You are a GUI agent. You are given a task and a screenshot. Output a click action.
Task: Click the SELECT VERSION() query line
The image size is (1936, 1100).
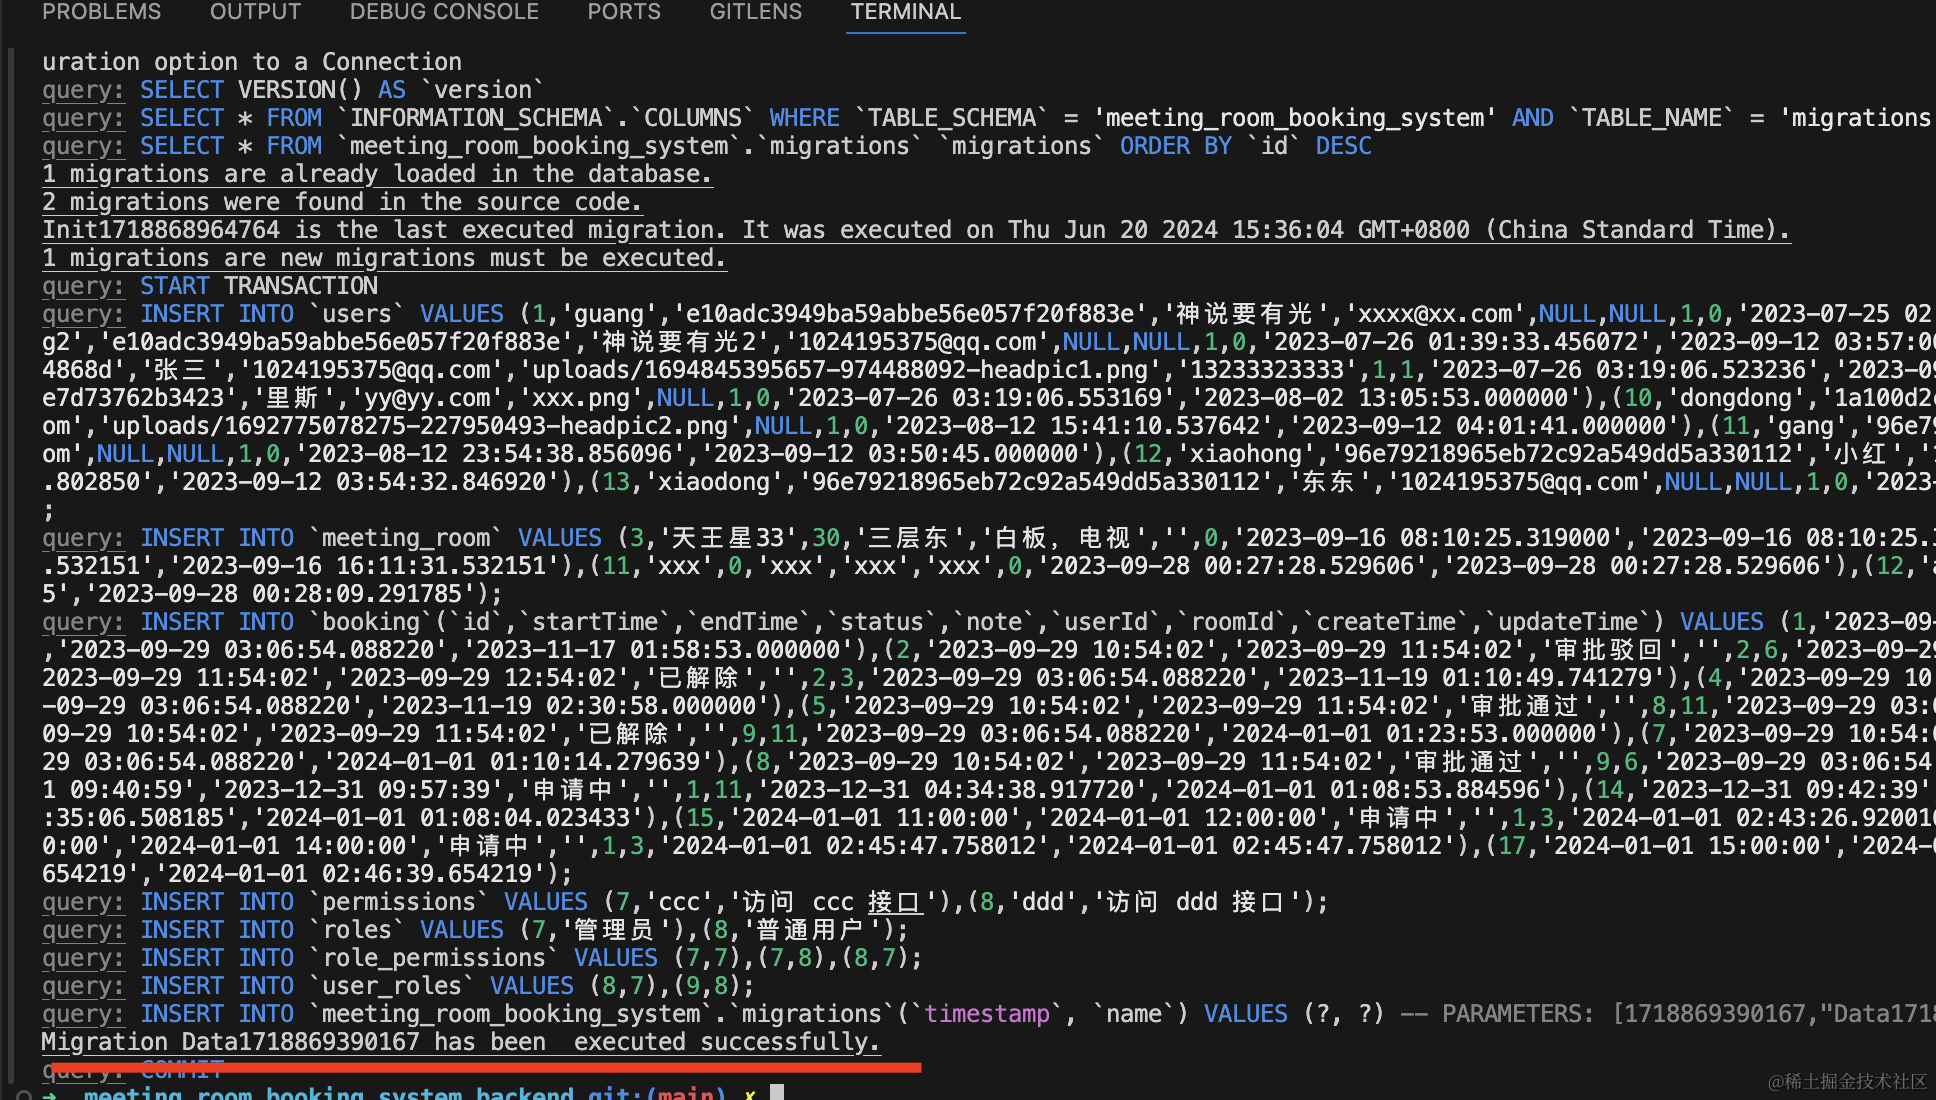pos(292,90)
